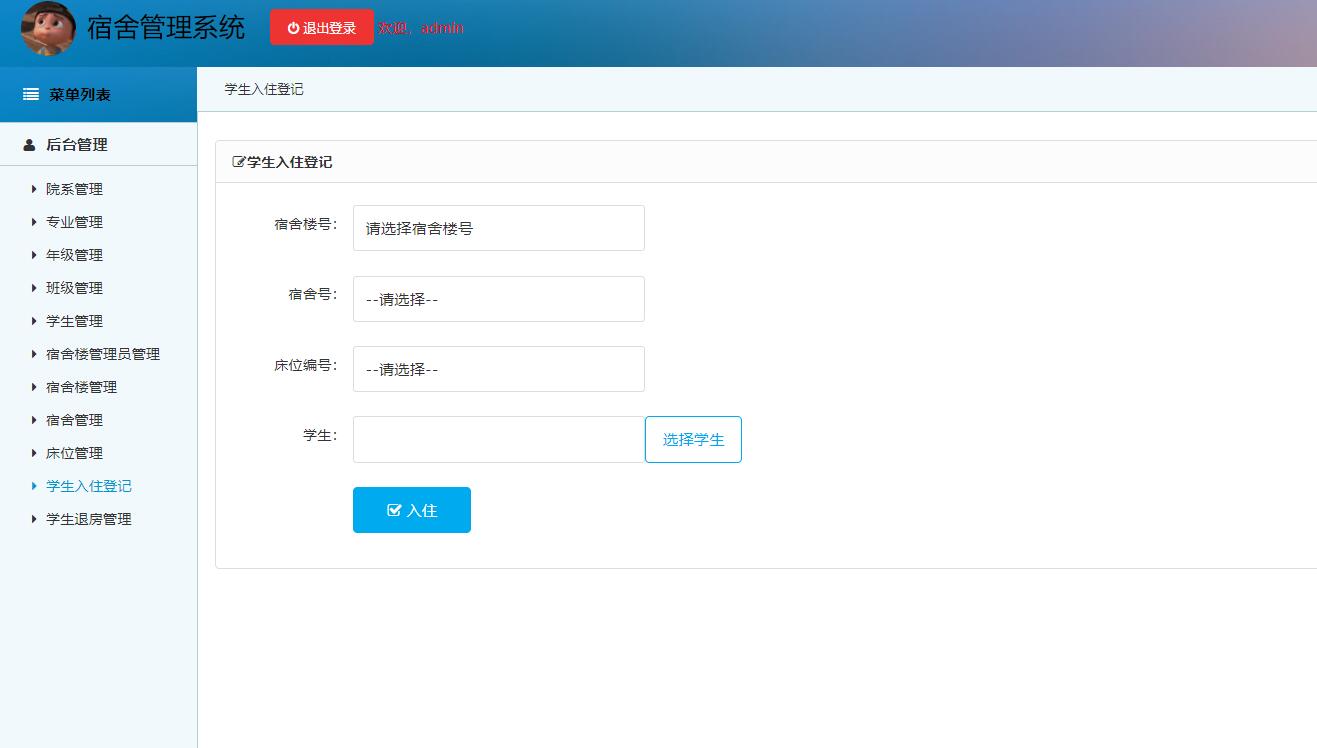Click the avatar image in the top banner
The image size is (1317, 748).
(x=47, y=29)
